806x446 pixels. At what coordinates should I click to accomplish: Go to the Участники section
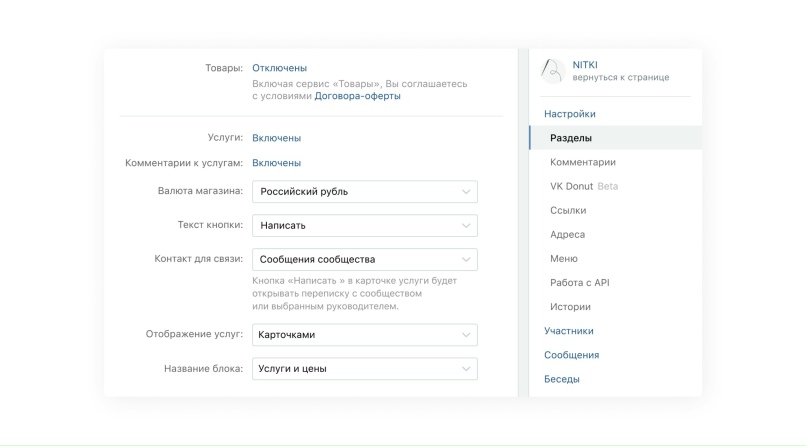tap(568, 331)
